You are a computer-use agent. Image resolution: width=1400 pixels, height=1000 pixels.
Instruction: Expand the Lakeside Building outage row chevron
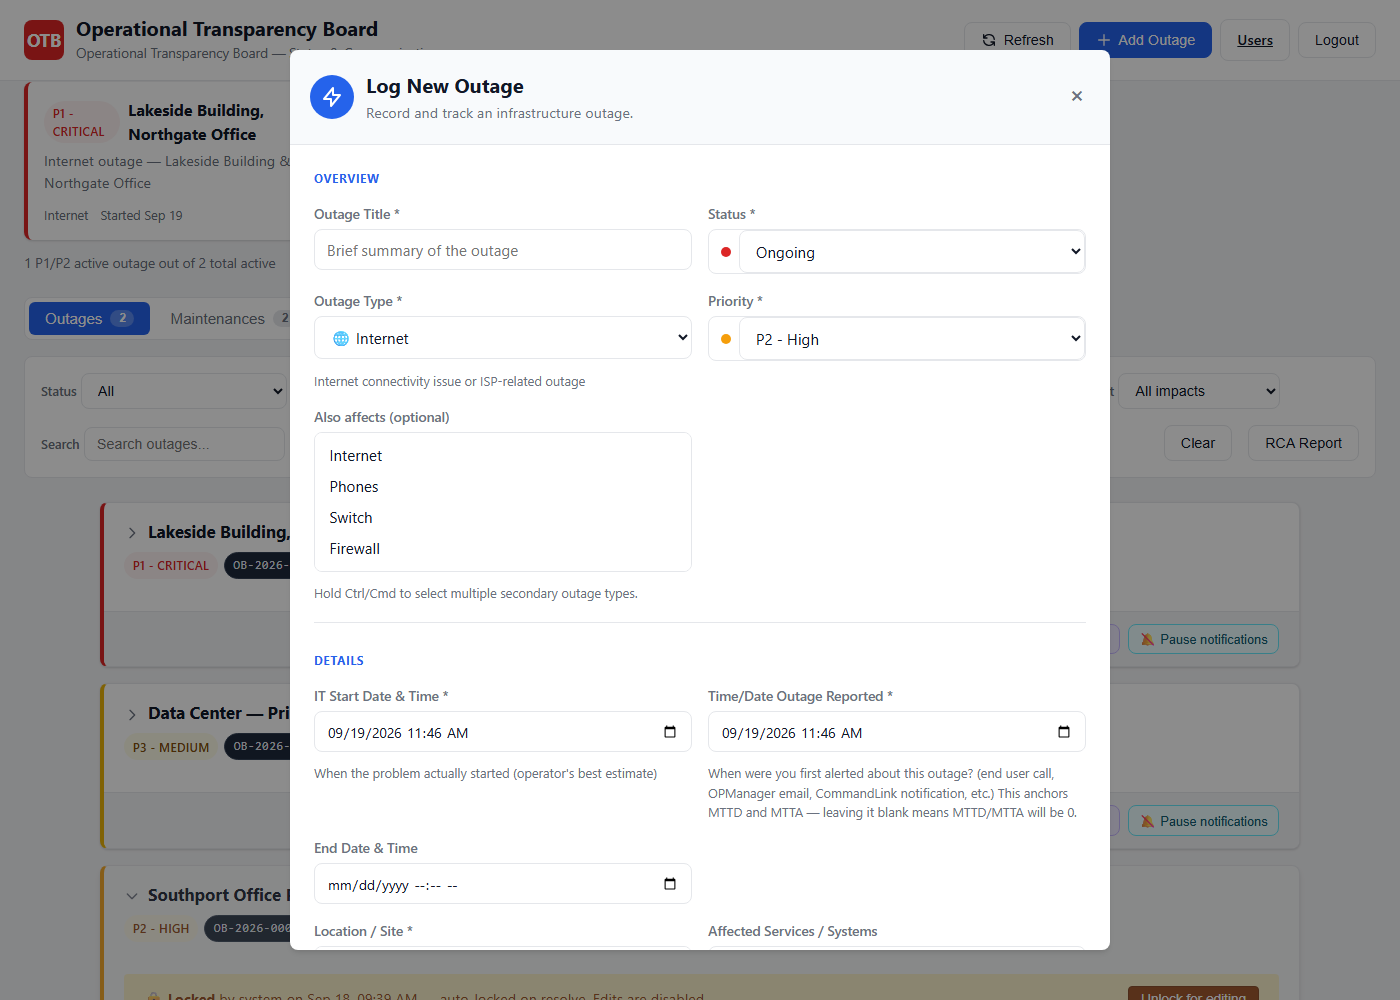click(x=132, y=533)
